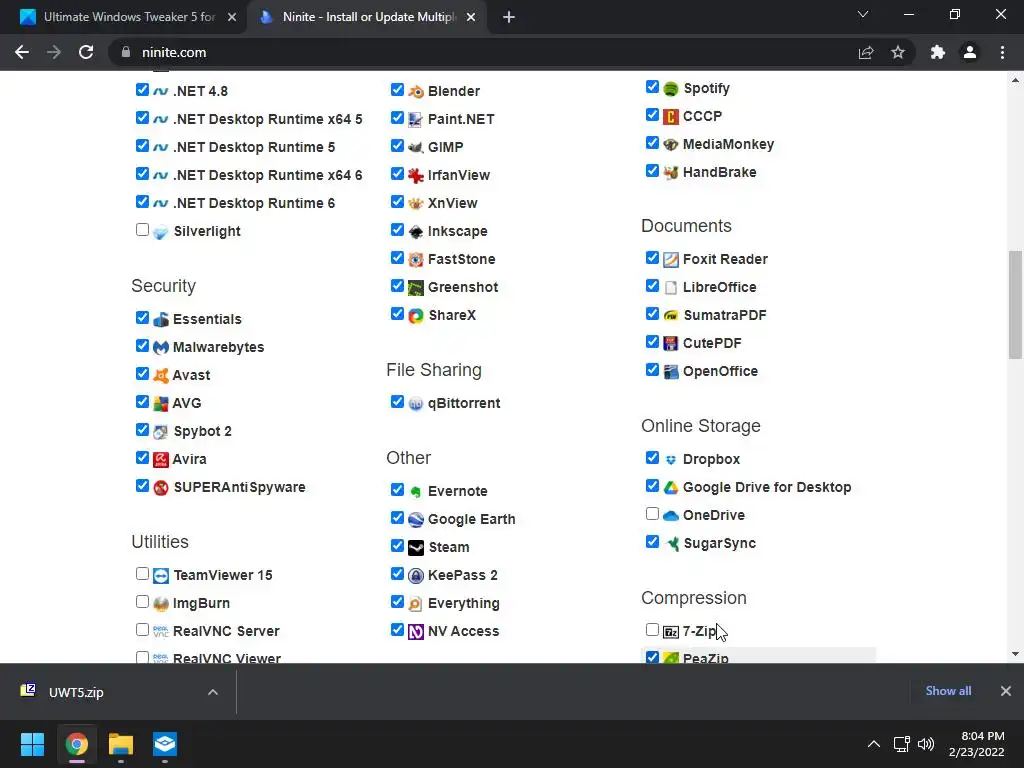This screenshot has width=1024, height=768.
Task: Uncheck the XnView checkbox
Action: pyautogui.click(x=397, y=202)
